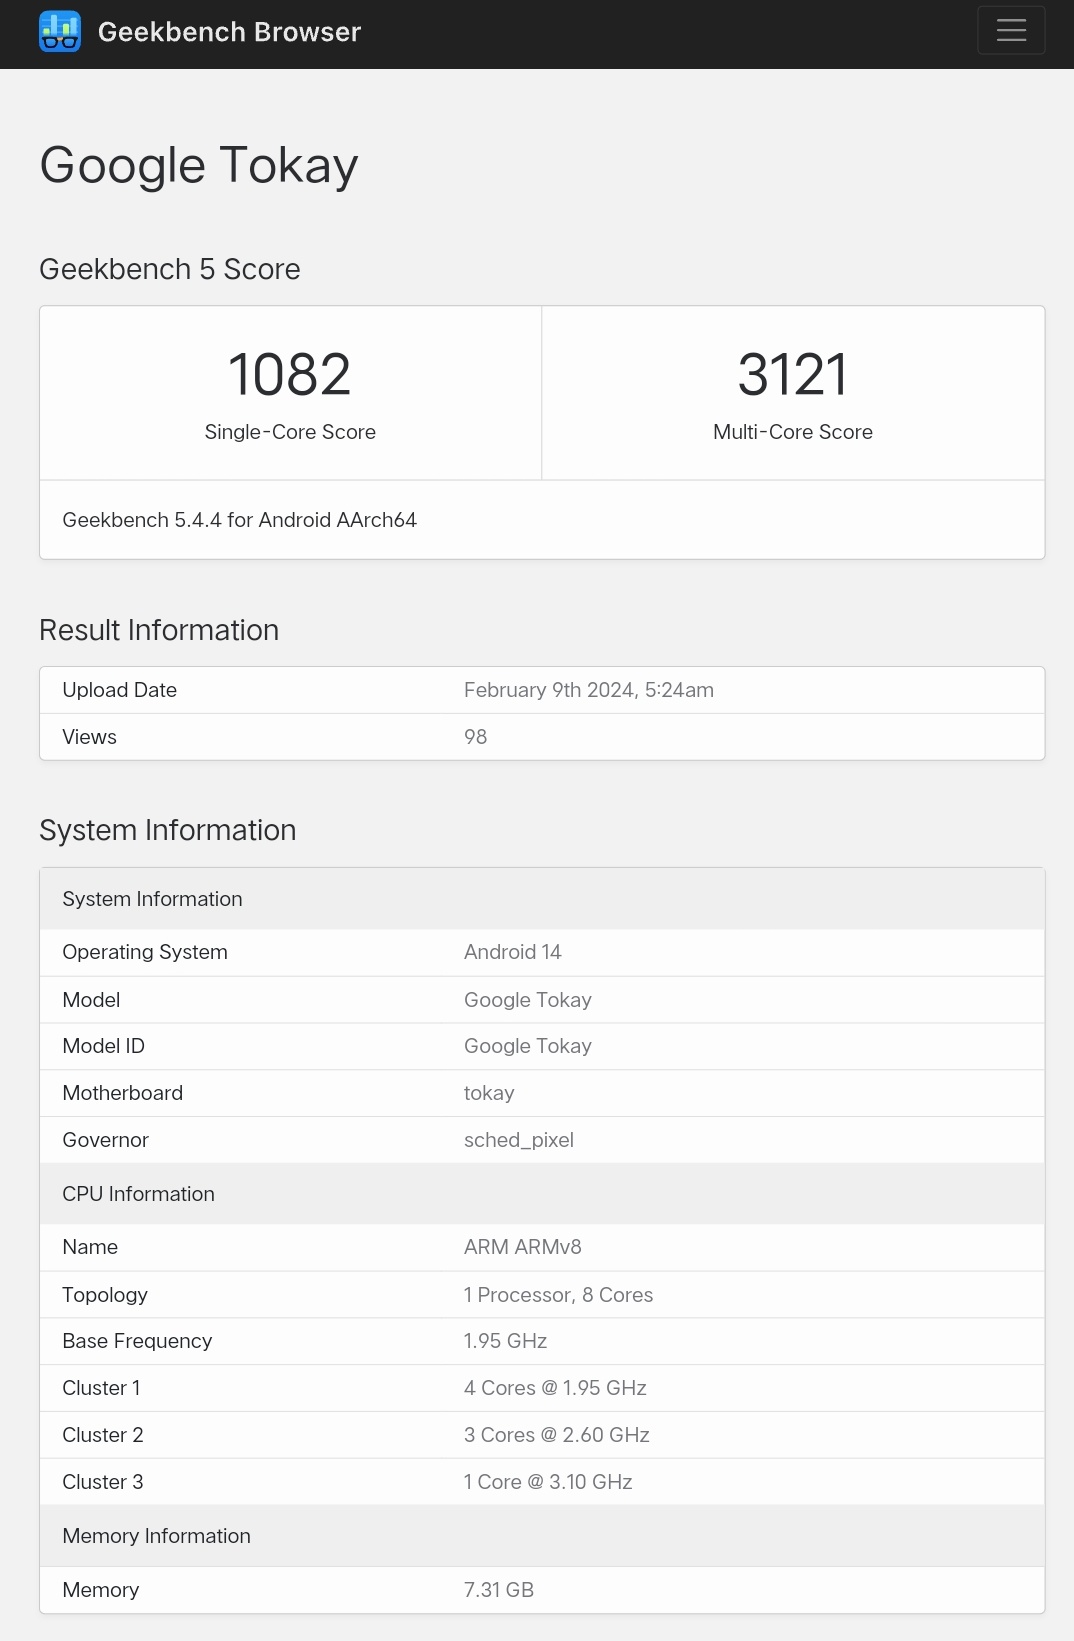1074x1641 pixels.
Task: Click the Multi-Core Score label
Action: (793, 432)
